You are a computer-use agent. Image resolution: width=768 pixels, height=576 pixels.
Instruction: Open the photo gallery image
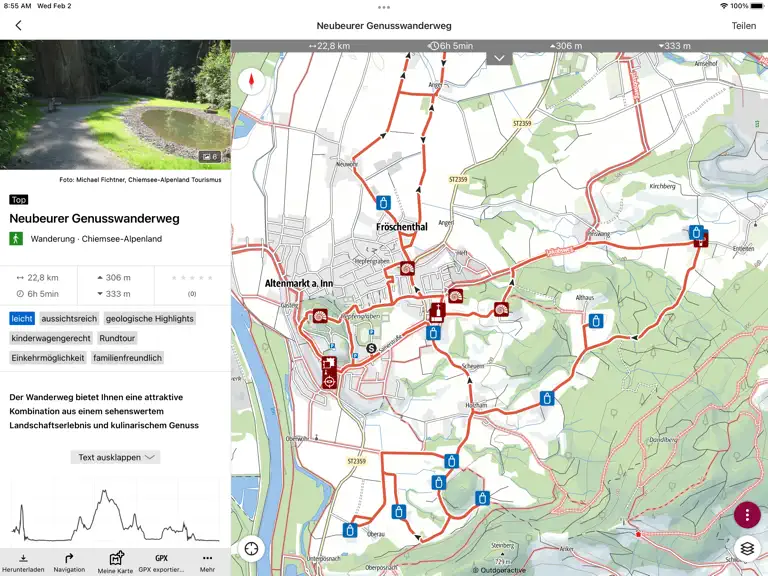click(115, 105)
